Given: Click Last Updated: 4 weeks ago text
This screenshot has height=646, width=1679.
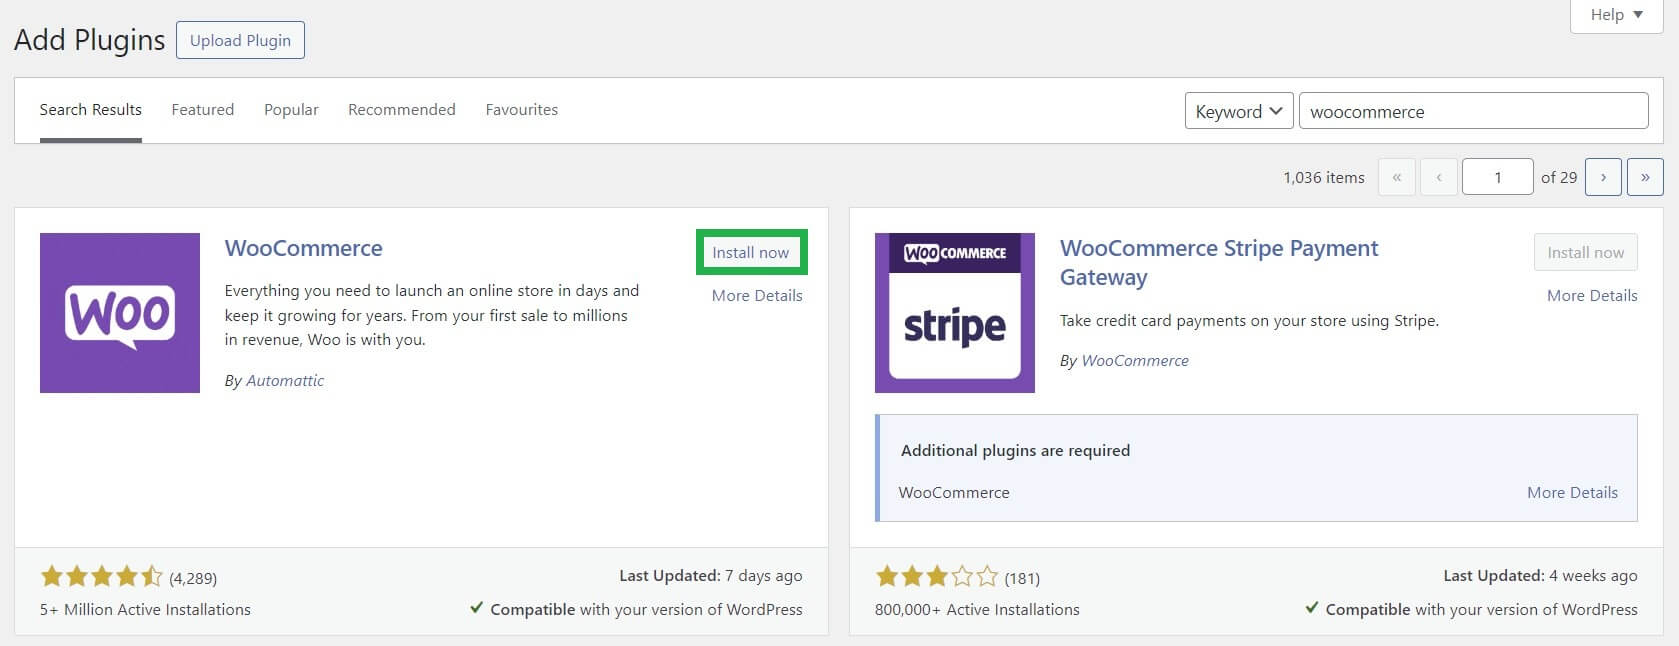Looking at the screenshot, I should coord(1540,575).
